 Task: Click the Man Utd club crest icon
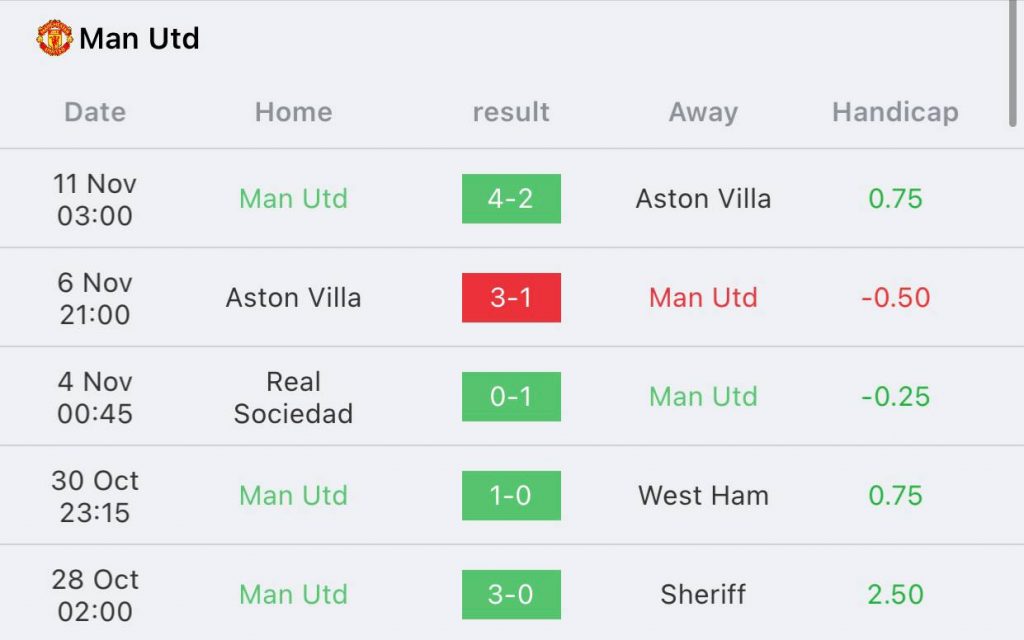54,38
